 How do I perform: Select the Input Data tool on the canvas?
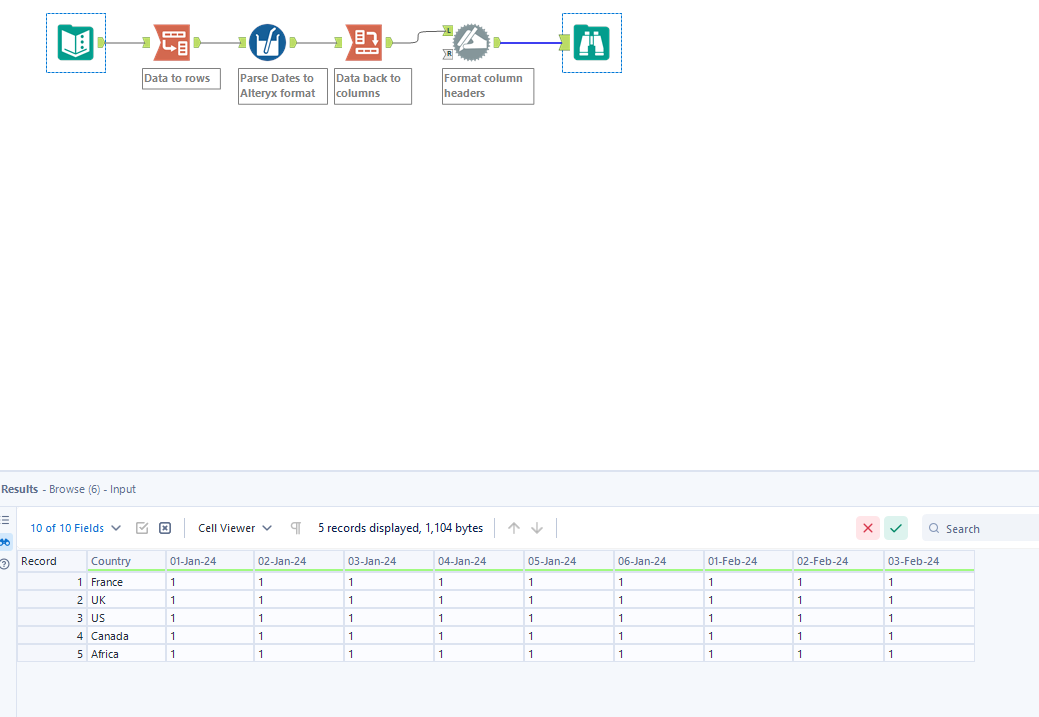tap(75, 42)
